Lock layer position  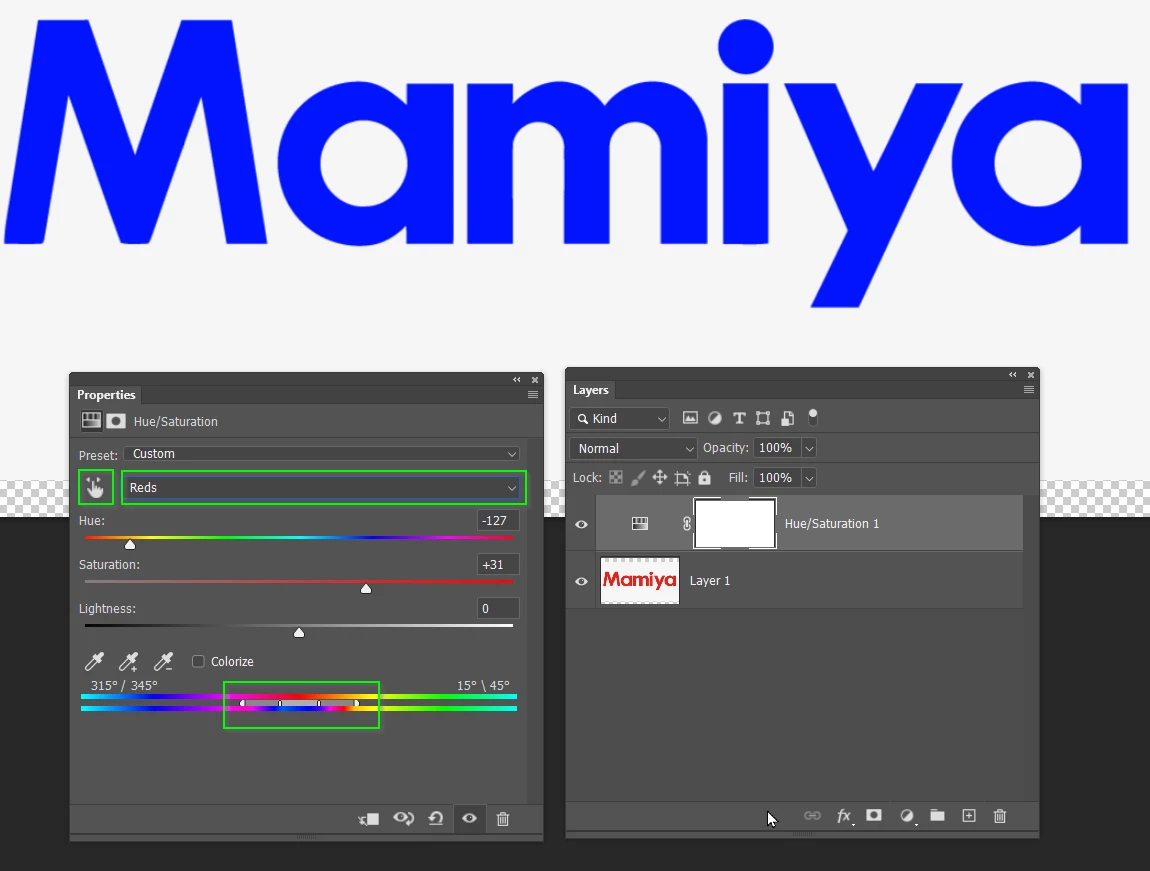pyautogui.click(x=659, y=477)
